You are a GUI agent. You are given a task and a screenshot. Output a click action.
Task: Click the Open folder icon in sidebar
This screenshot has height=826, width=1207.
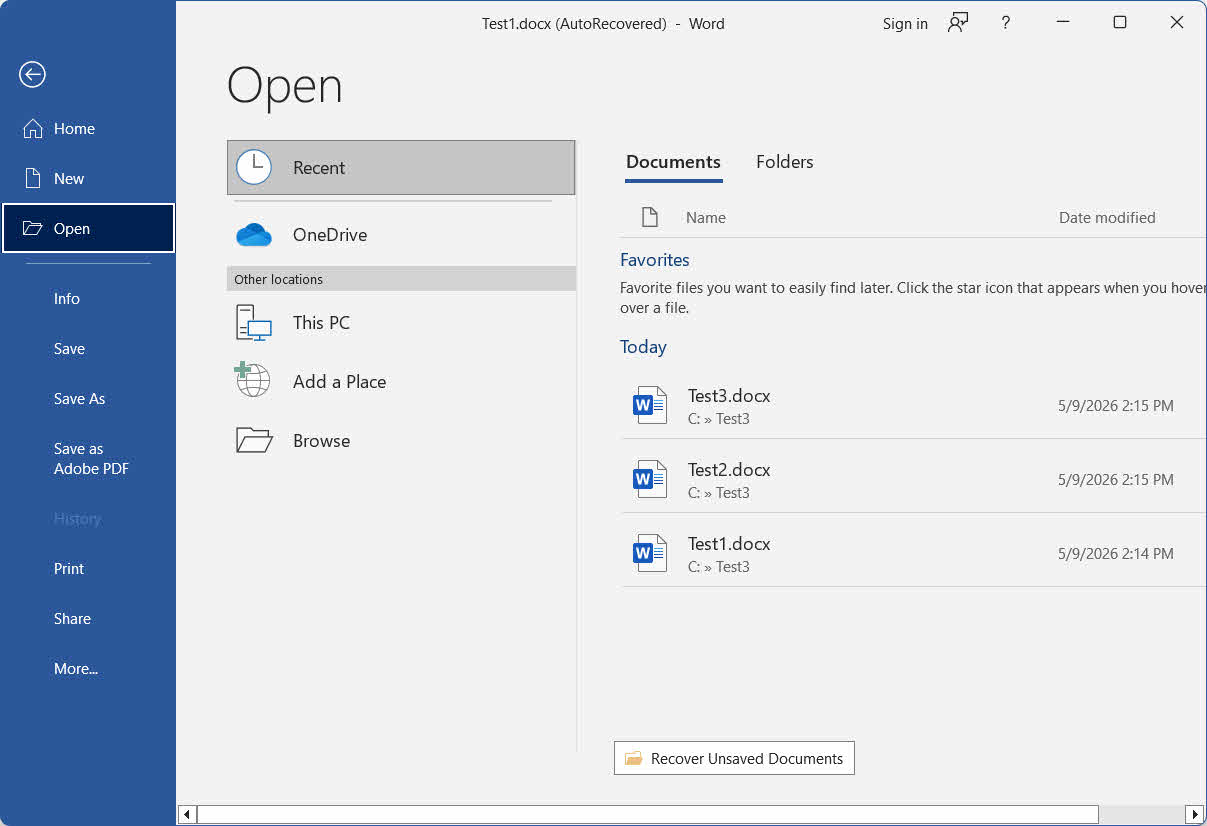[x=33, y=228]
